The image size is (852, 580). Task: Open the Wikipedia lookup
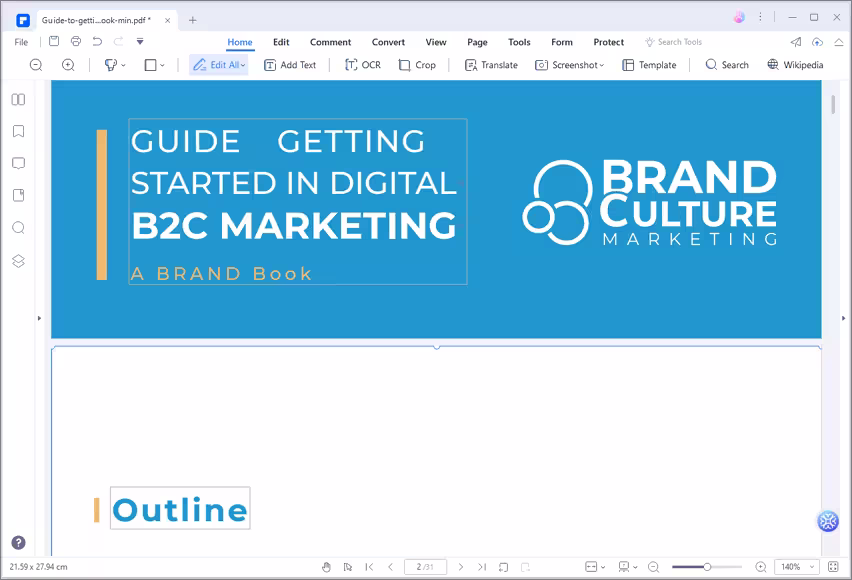point(795,65)
